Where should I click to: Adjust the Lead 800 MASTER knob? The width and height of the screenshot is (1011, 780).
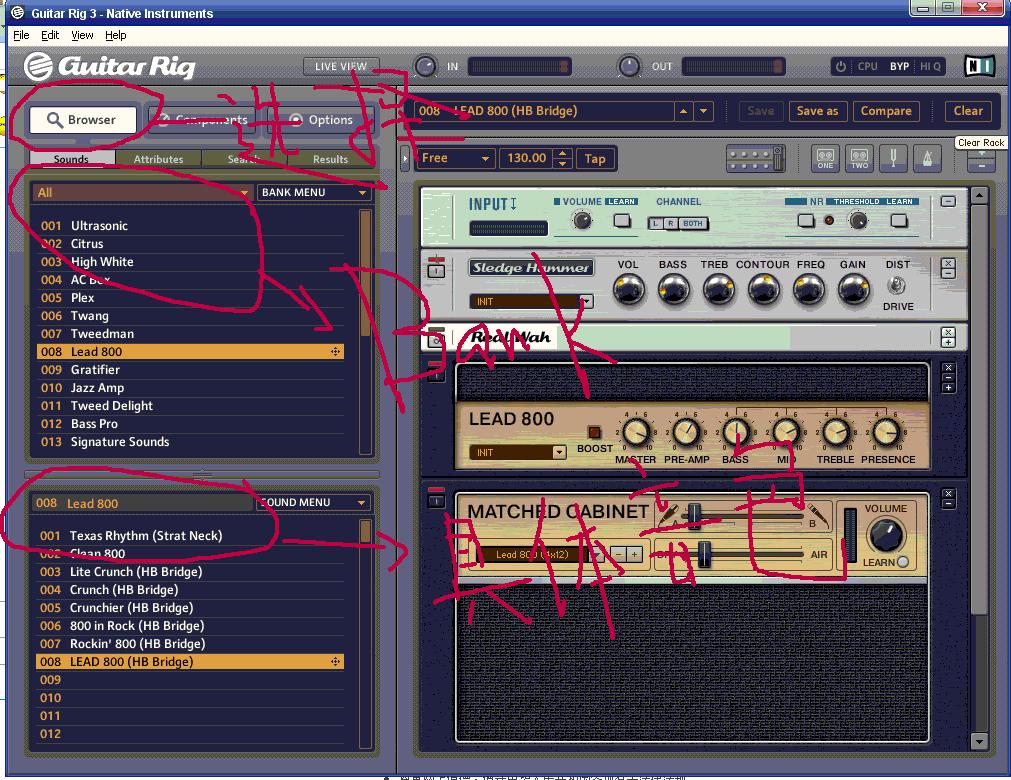click(636, 433)
